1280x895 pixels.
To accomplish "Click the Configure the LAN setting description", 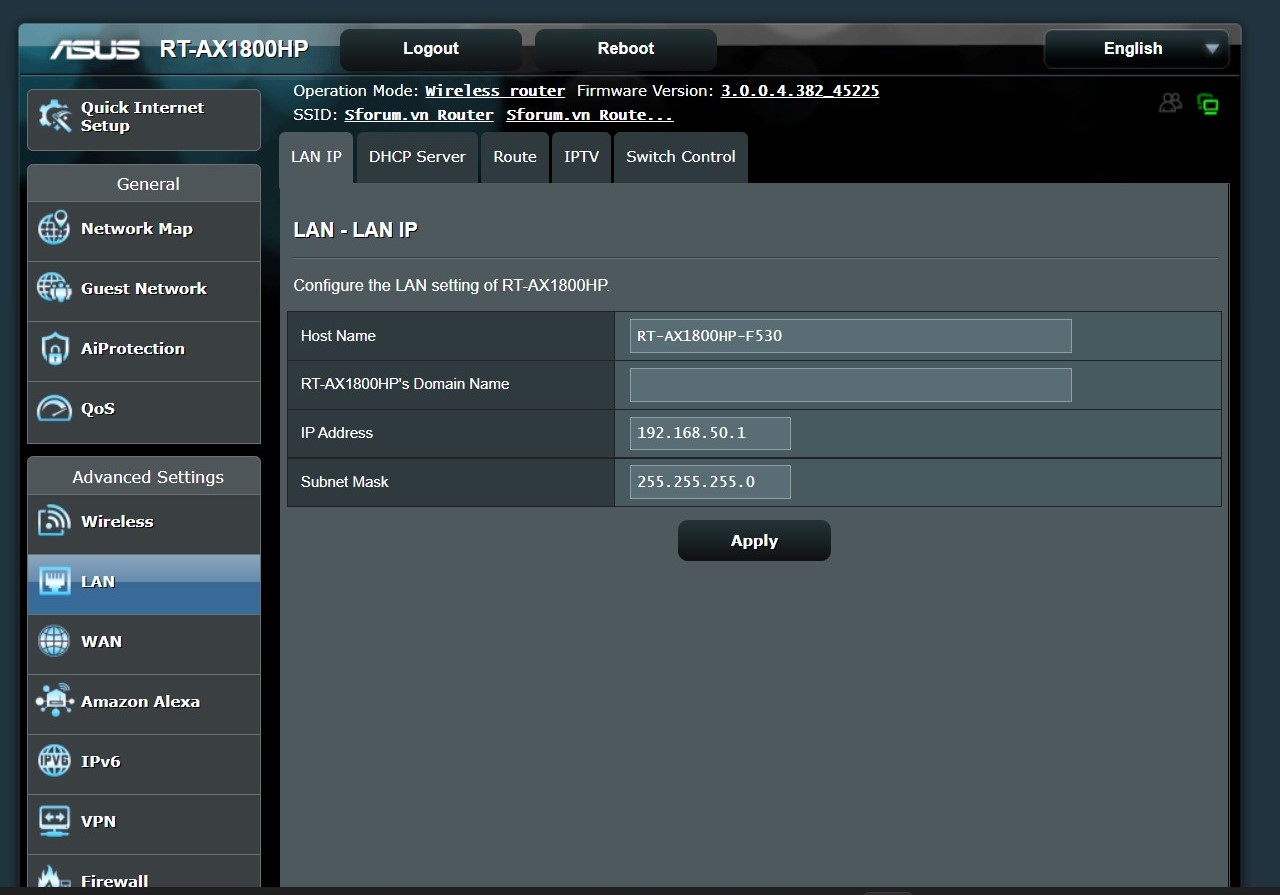I will (x=452, y=285).
